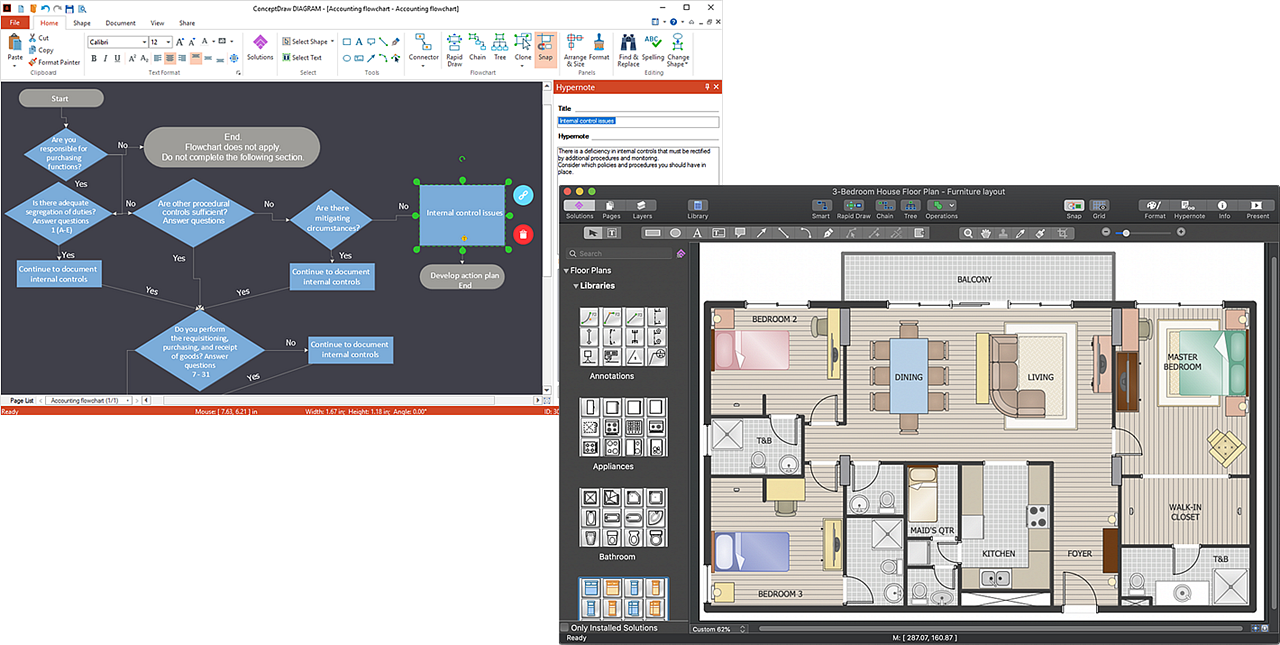Toggle the Pages view in the Floor Plan window
The height and width of the screenshot is (645, 1280).
pos(610,209)
